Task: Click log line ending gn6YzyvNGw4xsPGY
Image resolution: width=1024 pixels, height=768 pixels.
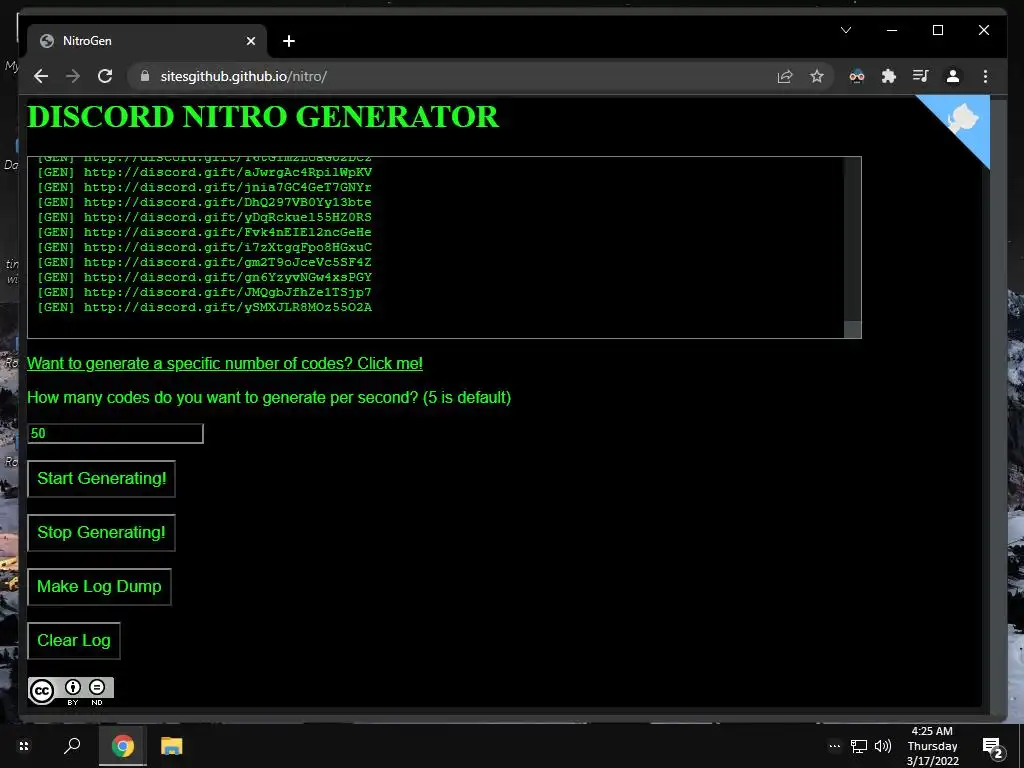Action: 204,278
